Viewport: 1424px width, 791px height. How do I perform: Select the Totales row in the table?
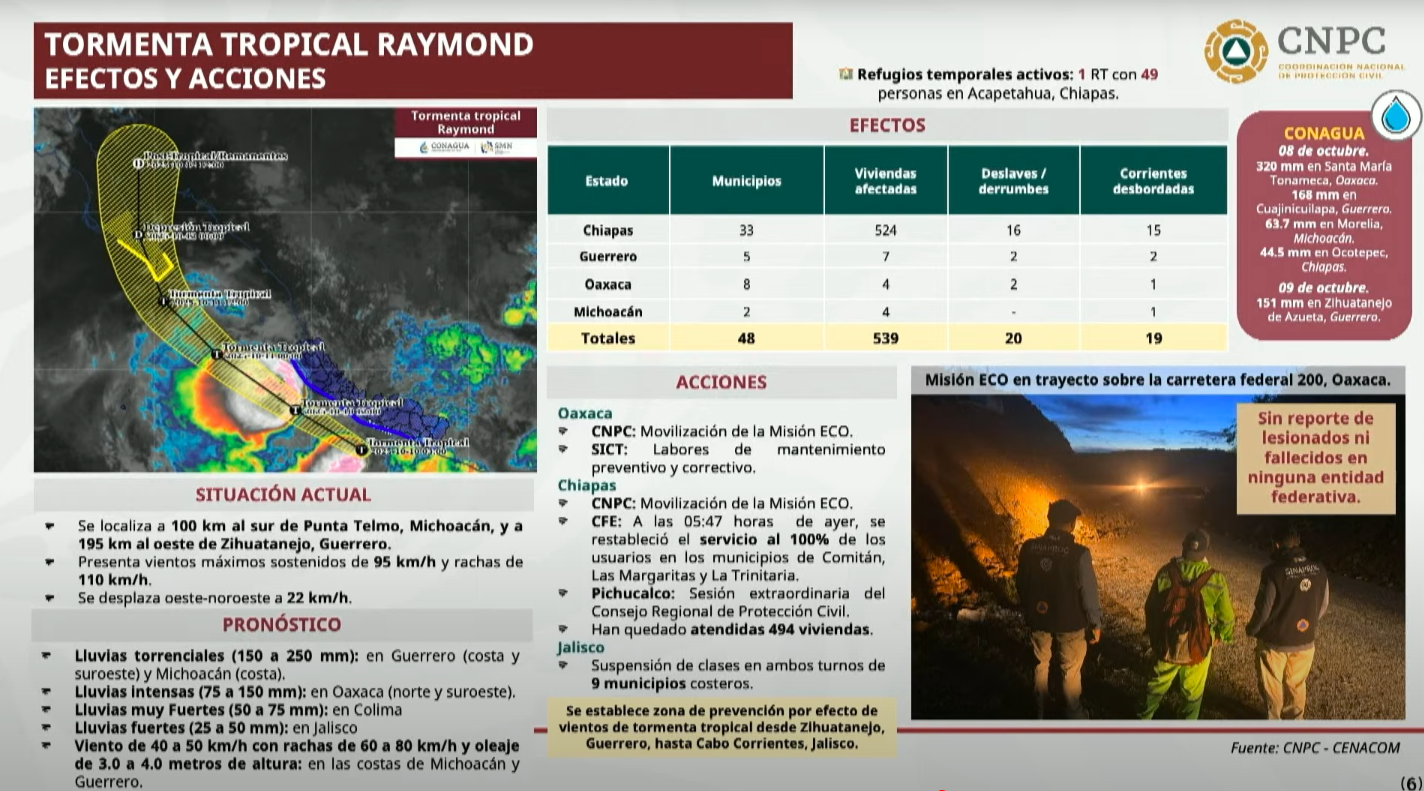coord(887,338)
